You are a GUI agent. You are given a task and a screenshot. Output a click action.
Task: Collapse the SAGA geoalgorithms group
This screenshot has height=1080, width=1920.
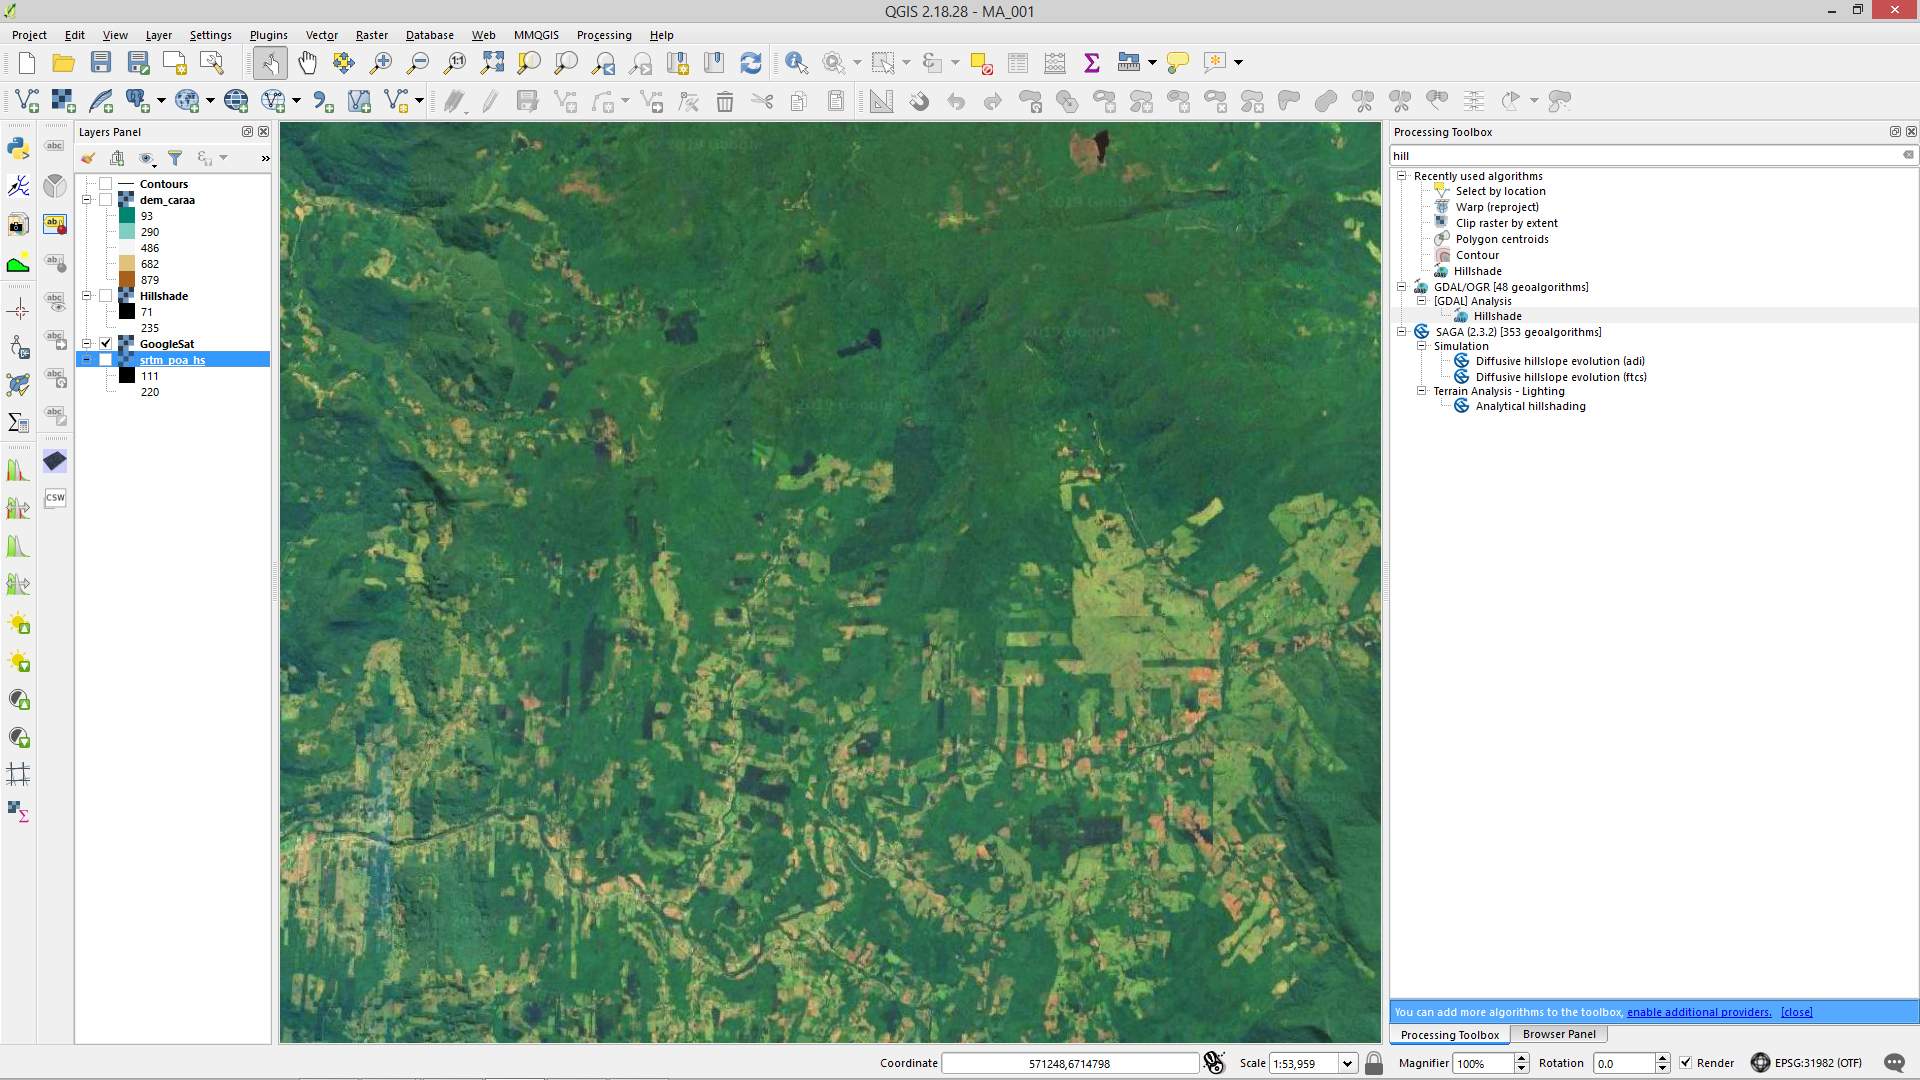[1402, 332]
